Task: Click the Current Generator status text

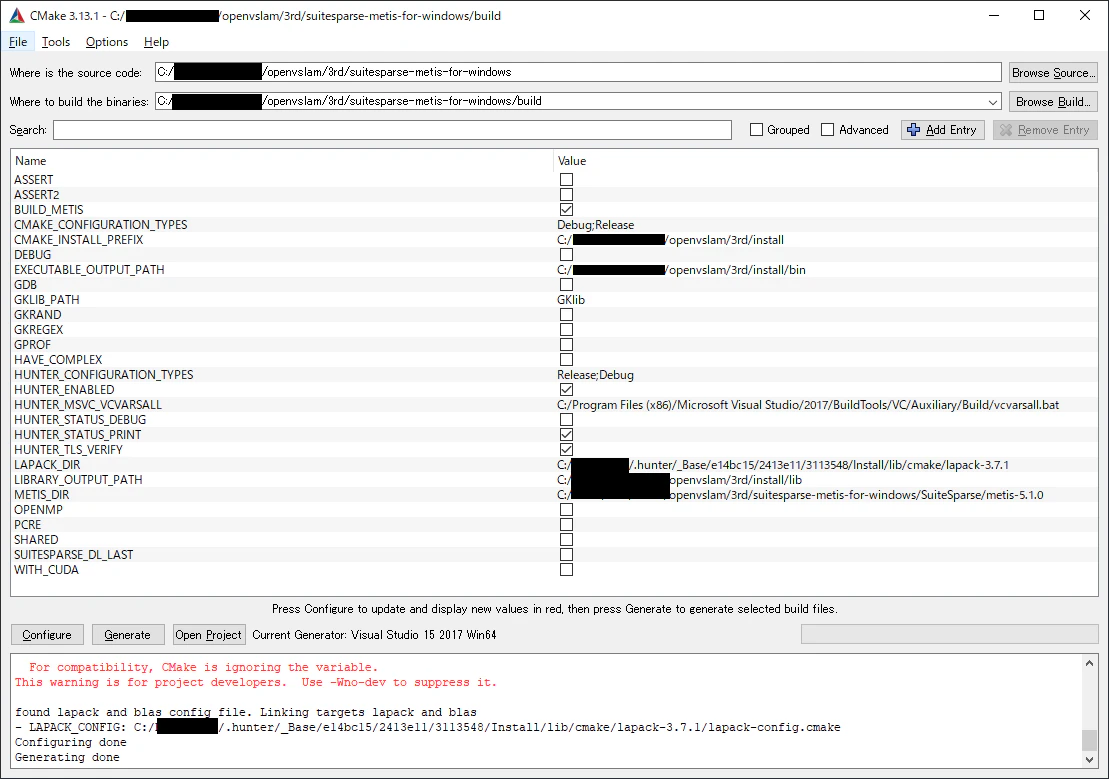Action: [374, 635]
